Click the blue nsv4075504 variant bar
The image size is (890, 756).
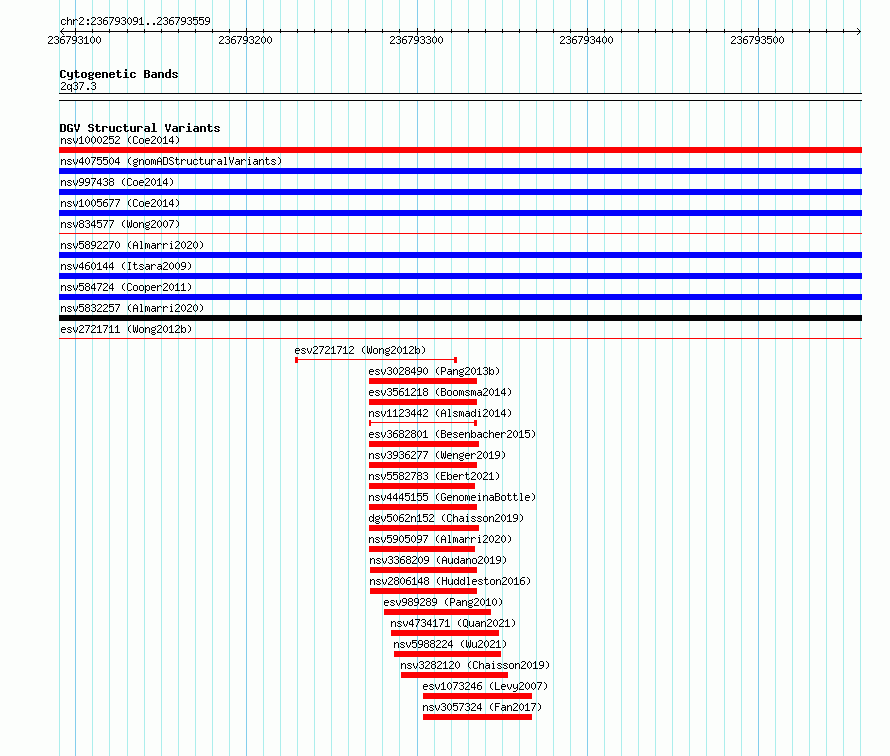click(460, 171)
